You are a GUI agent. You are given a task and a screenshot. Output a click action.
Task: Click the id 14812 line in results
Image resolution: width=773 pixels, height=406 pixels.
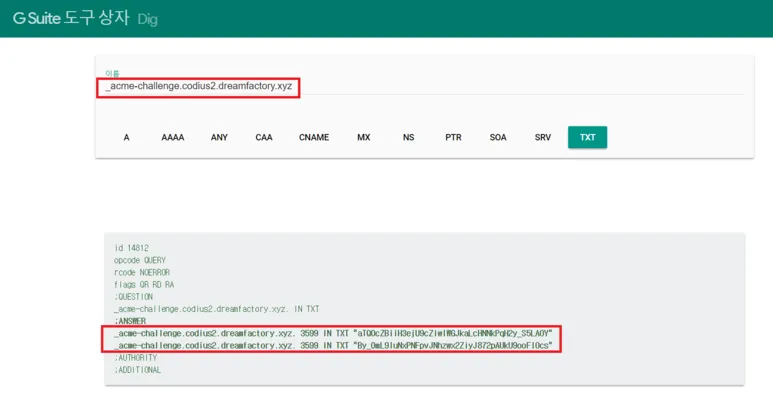pos(131,248)
